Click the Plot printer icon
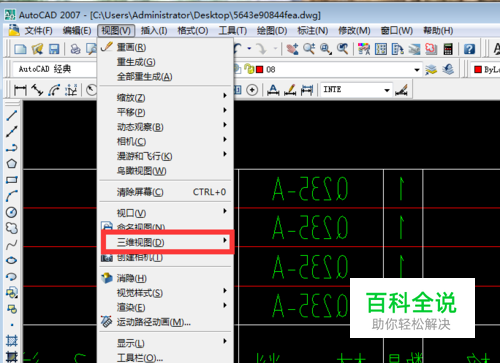500x363 pixels. [x=76, y=49]
